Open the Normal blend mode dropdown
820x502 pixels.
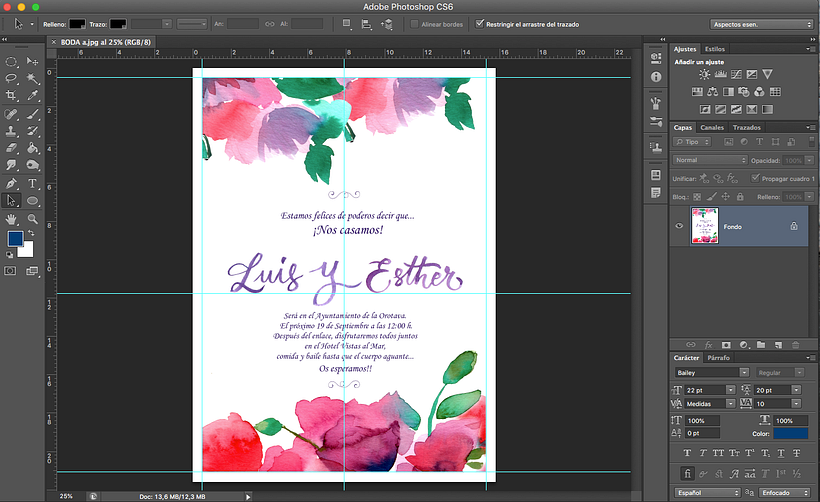[710, 160]
